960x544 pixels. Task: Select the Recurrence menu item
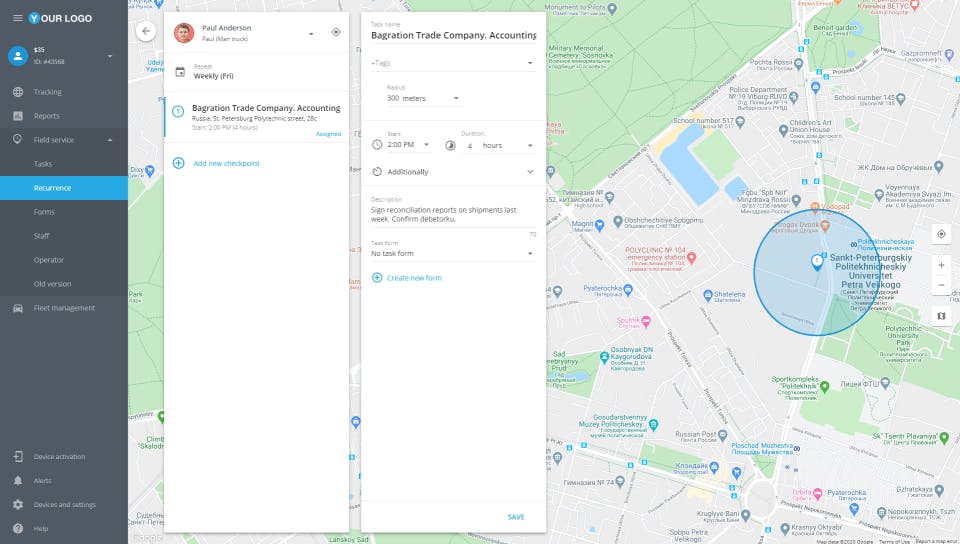(64, 188)
